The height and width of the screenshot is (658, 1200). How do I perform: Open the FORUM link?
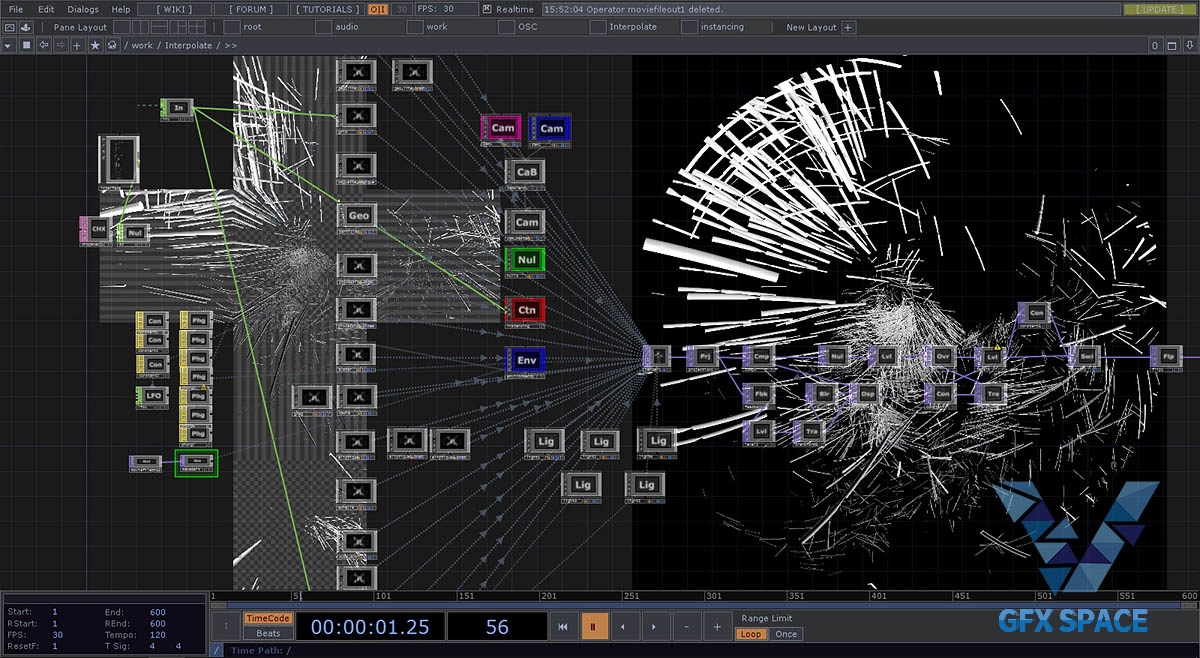250,9
